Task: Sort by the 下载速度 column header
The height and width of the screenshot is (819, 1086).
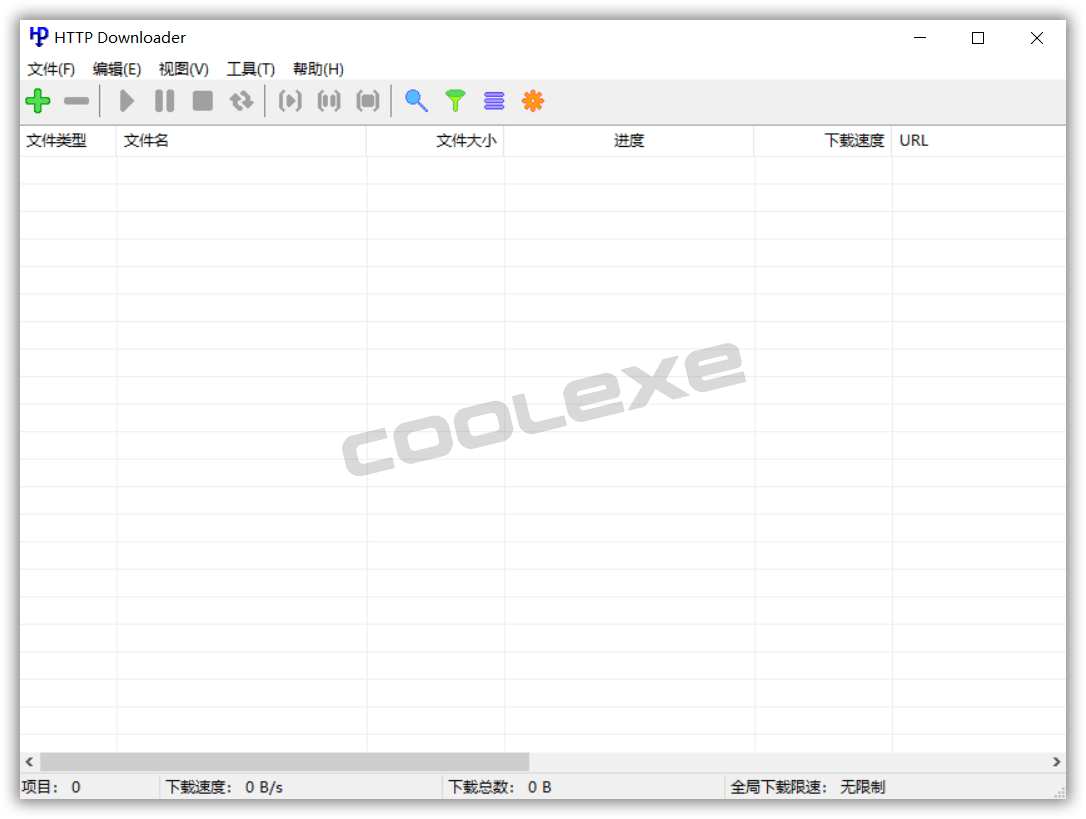Action: point(823,141)
